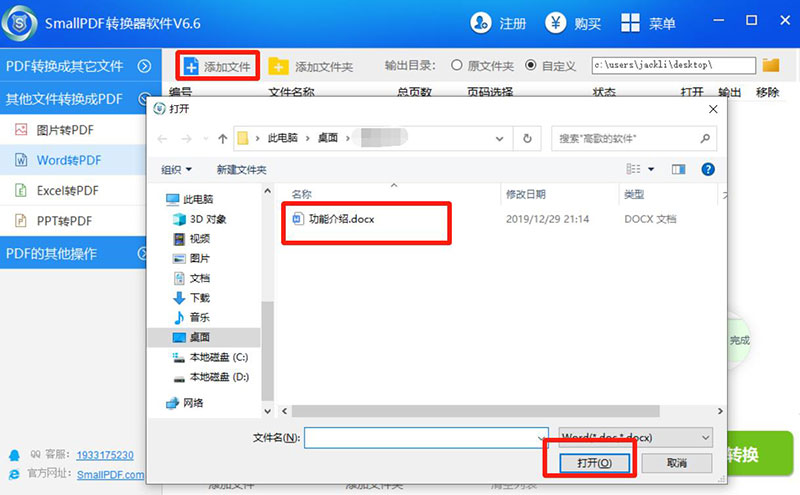The height and width of the screenshot is (495, 800).
Task: Open the 菜单 grid icon
Action: pyautogui.click(x=631, y=22)
